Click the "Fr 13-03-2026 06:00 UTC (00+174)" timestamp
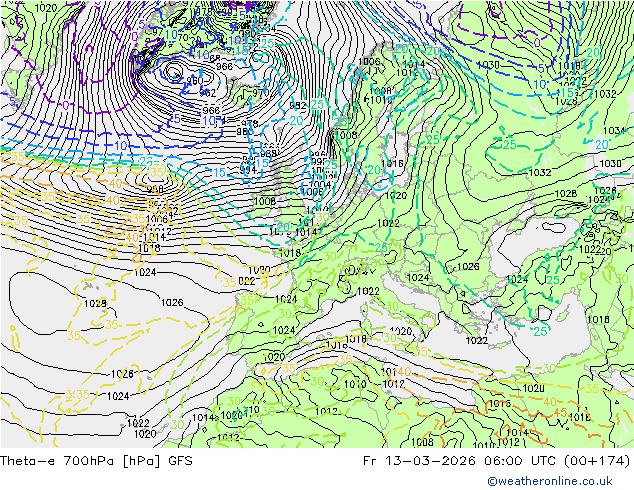This screenshot has height=490, width=634. click(497, 461)
